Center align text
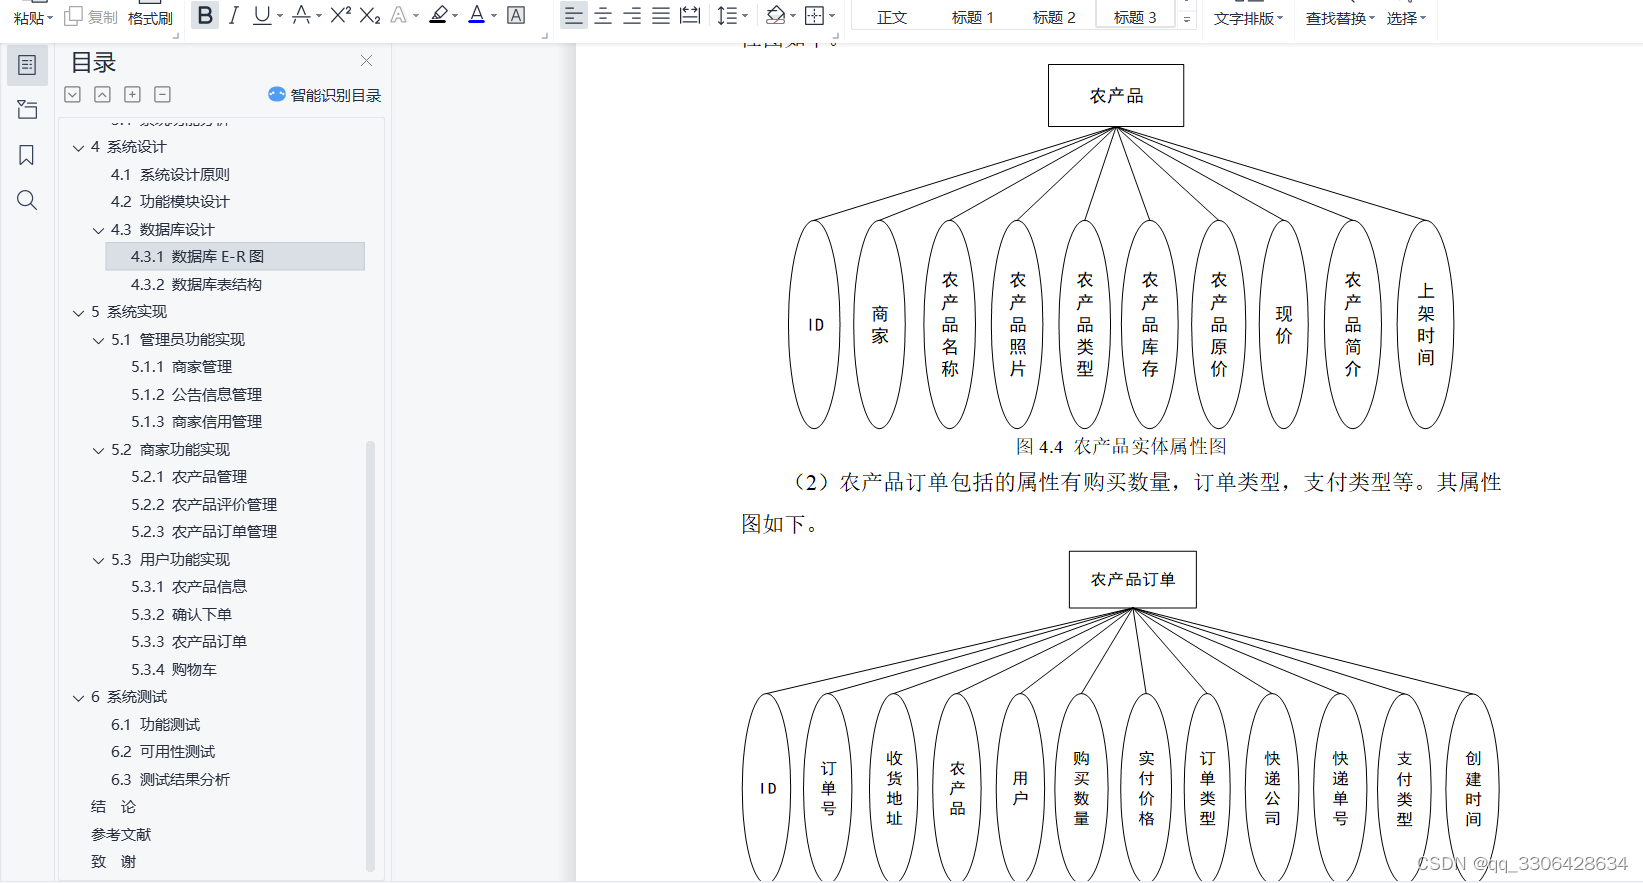 pos(603,15)
